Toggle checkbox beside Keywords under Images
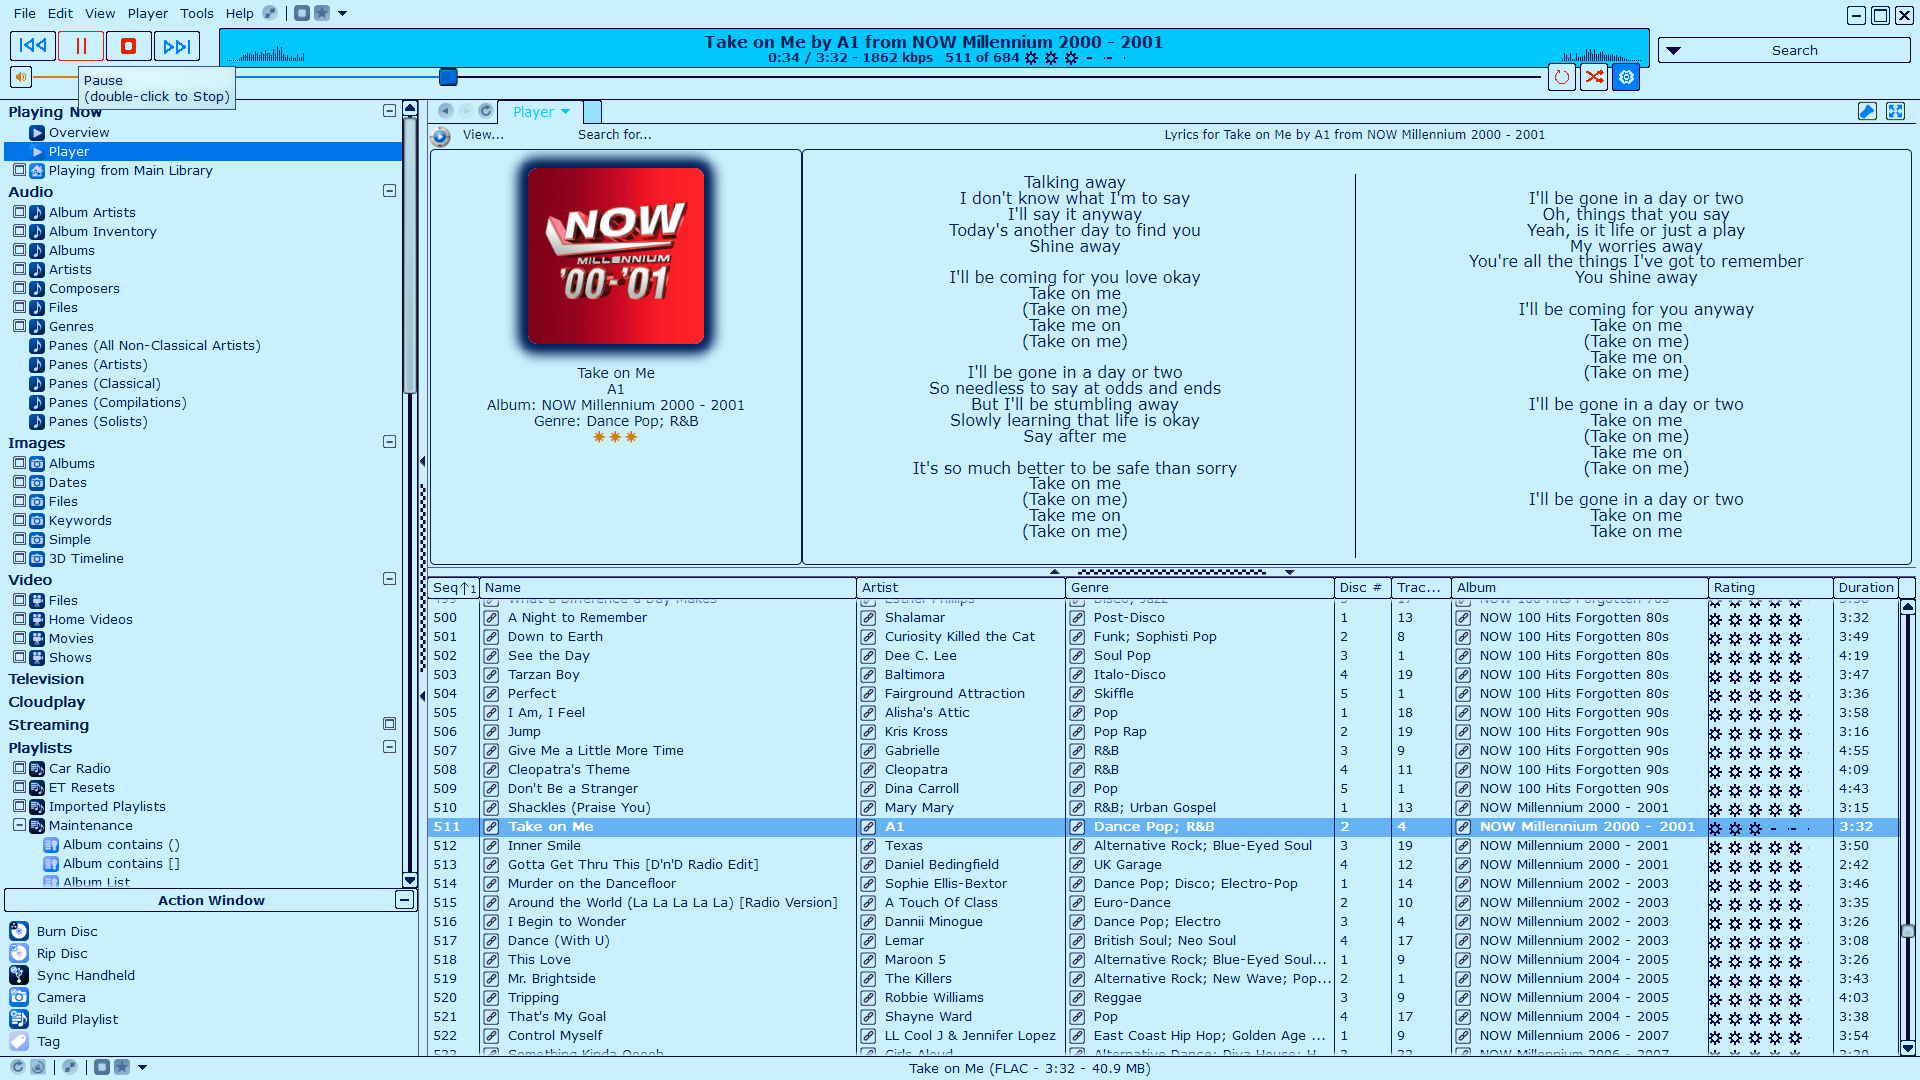Image resolution: width=1920 pixels, height=1080 pixels. click(x=19, y=520)
